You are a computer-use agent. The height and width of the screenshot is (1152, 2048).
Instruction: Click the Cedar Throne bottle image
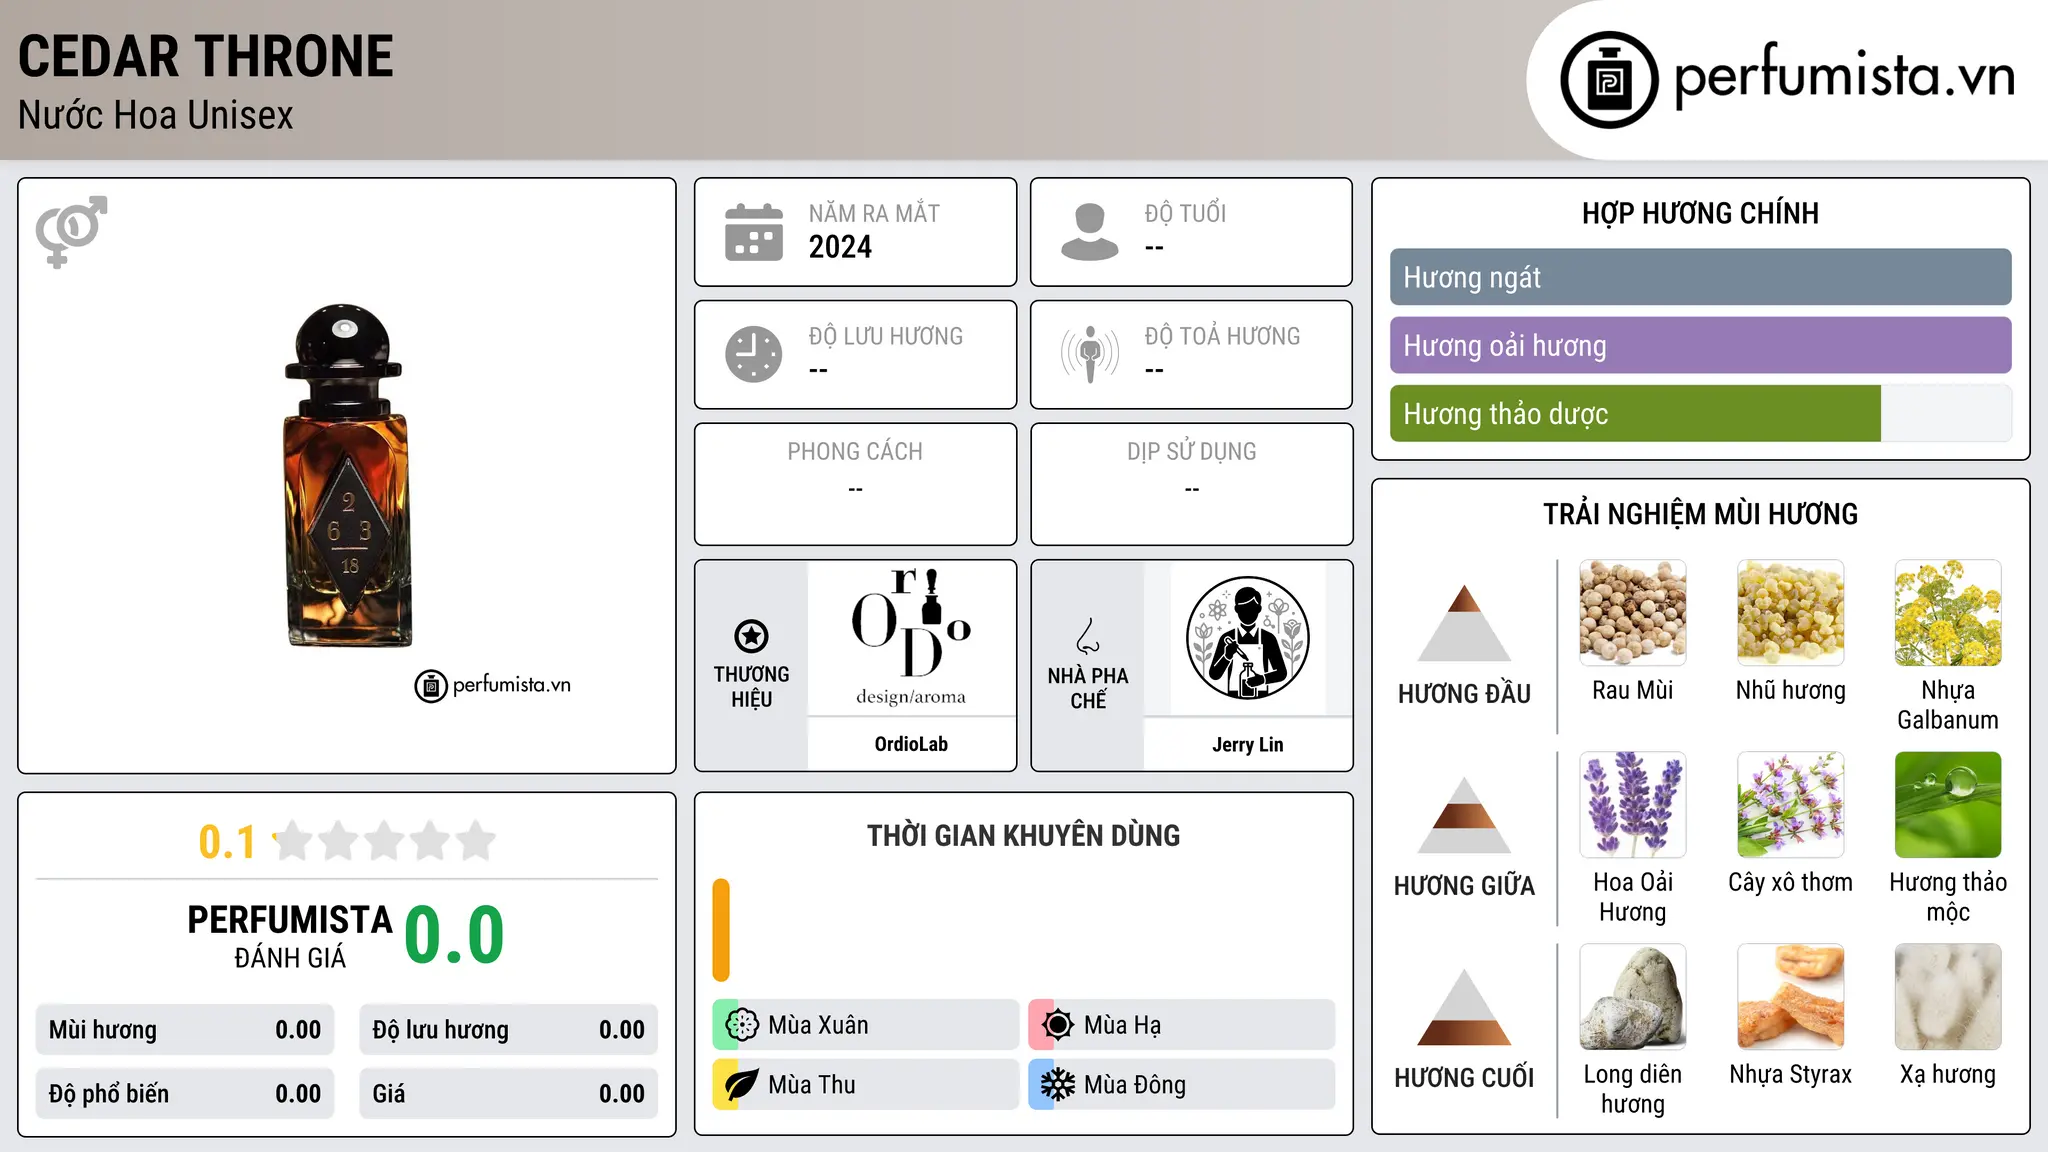pos(347,475)
